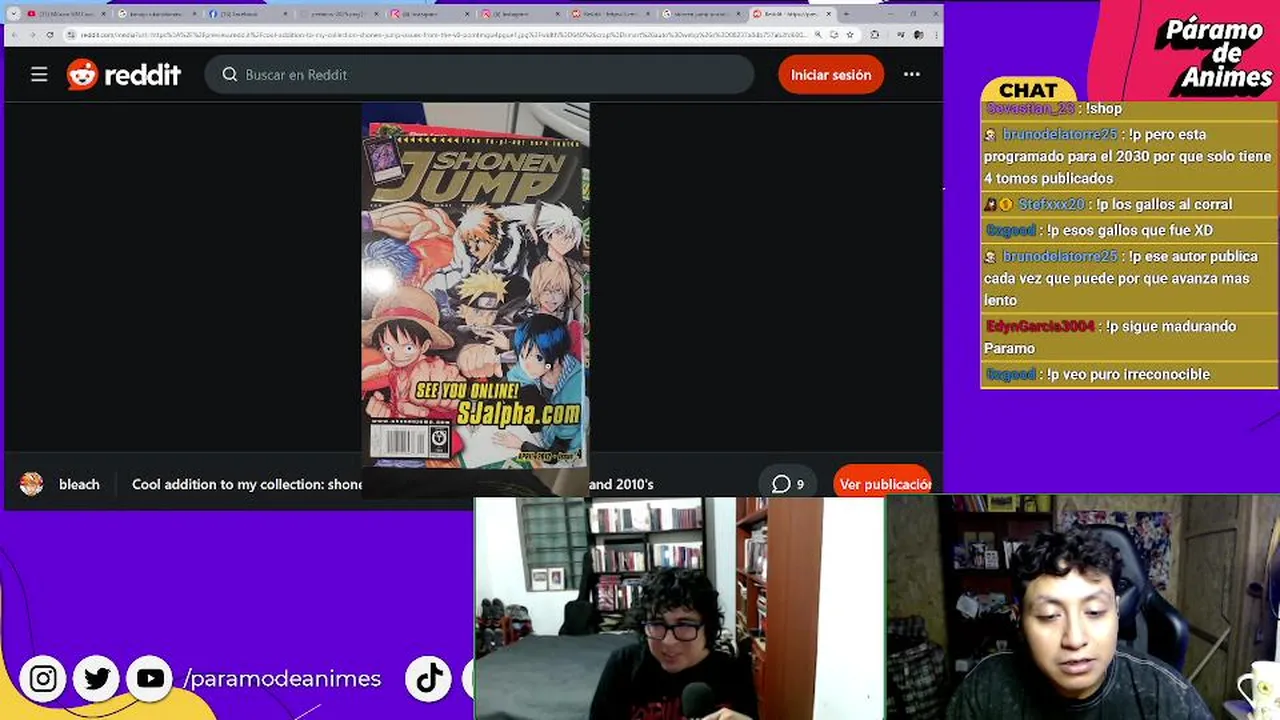Open the Chrome three-dot main menu
The width and height of the screenshot is (1280, 720).
point(936,35)
